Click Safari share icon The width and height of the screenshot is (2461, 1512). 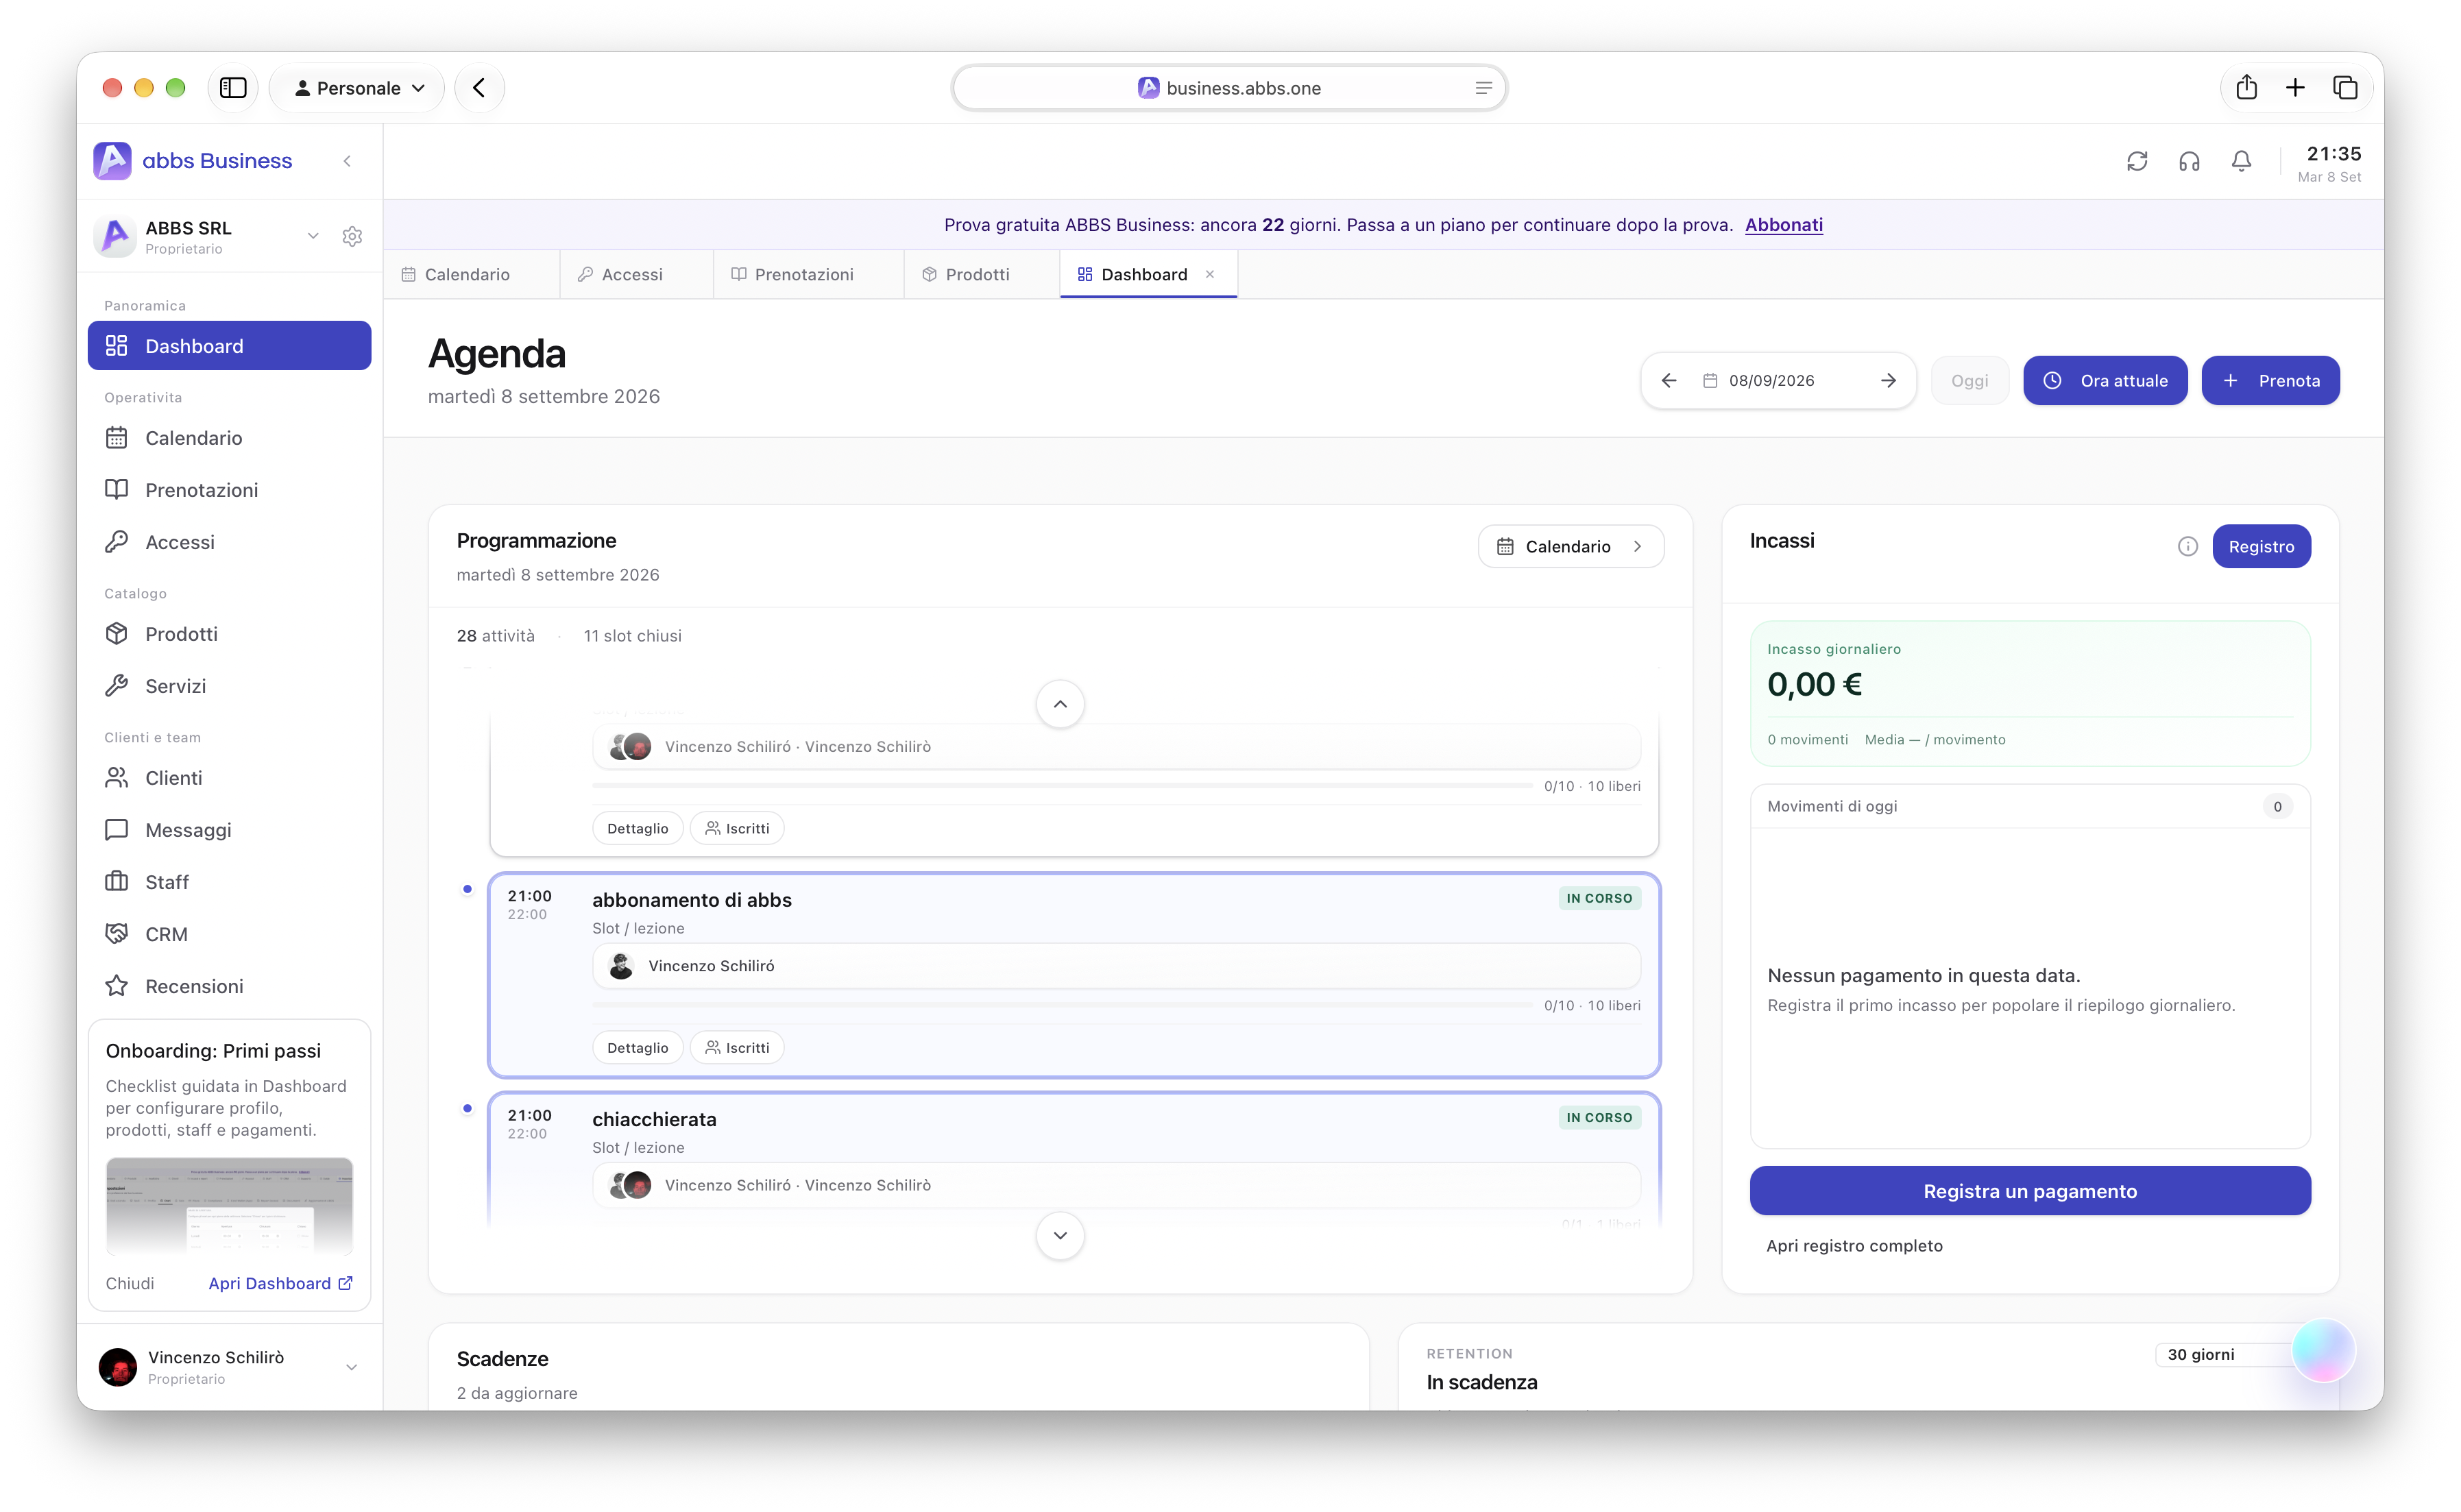[2247, 88]
